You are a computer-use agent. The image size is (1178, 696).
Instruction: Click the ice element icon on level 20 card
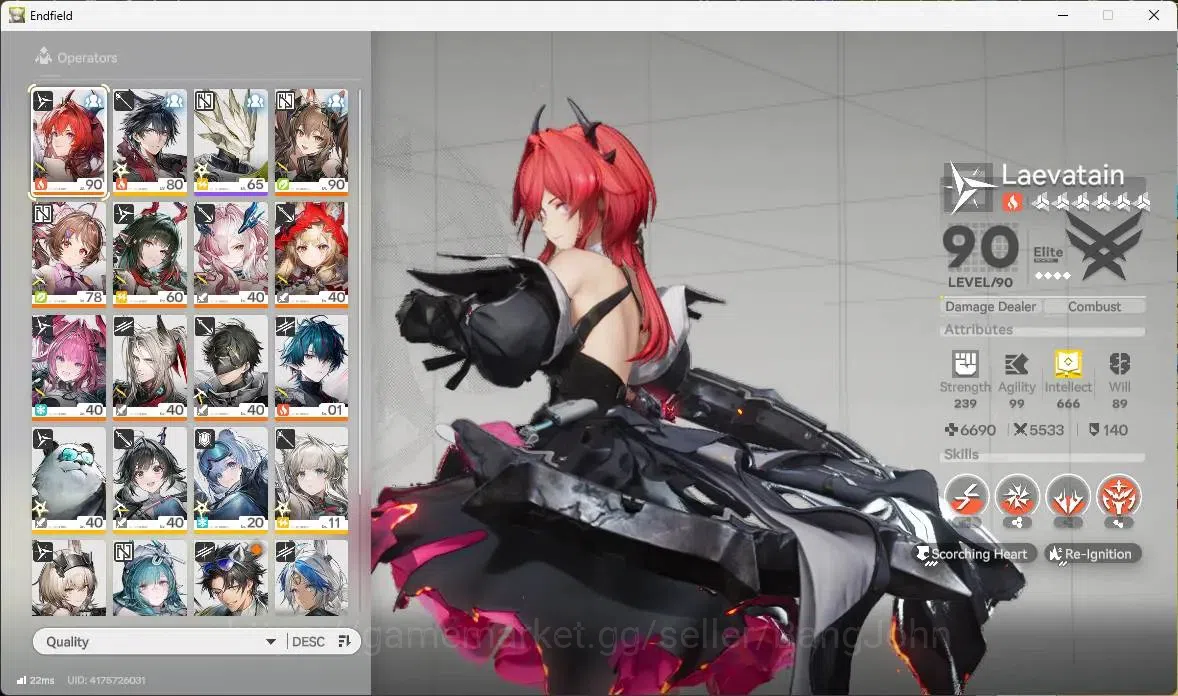[202, 523]
